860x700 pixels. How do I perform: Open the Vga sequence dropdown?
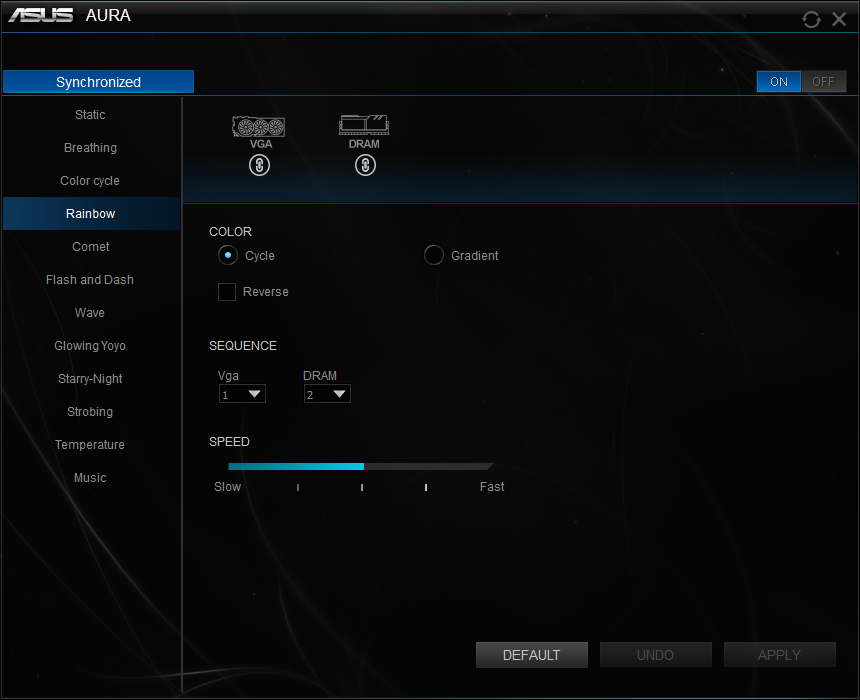242,394
